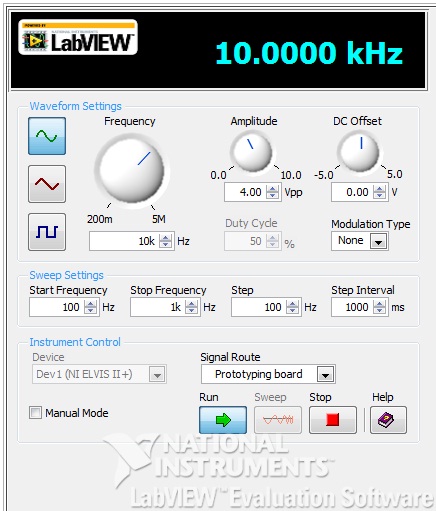Click the Frequency Hz input field
Viewport: 436px width, 511px height.
pos(124,241)
